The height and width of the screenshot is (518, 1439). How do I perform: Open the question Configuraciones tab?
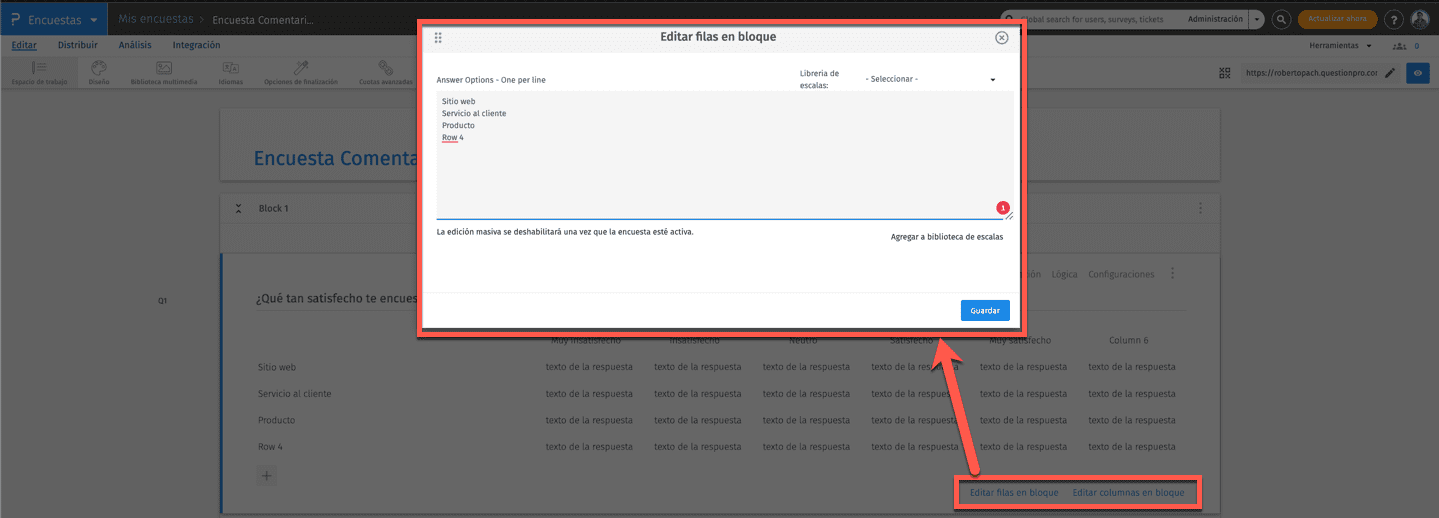pos(1121,274)
